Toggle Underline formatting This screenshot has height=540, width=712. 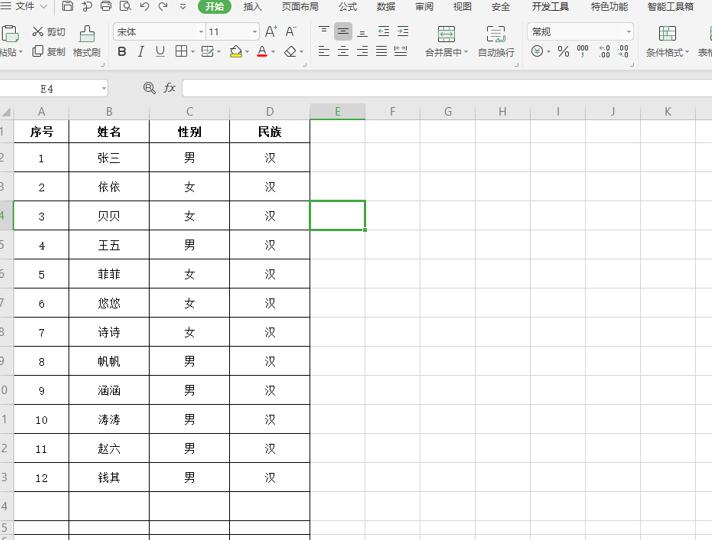[160, 51]
